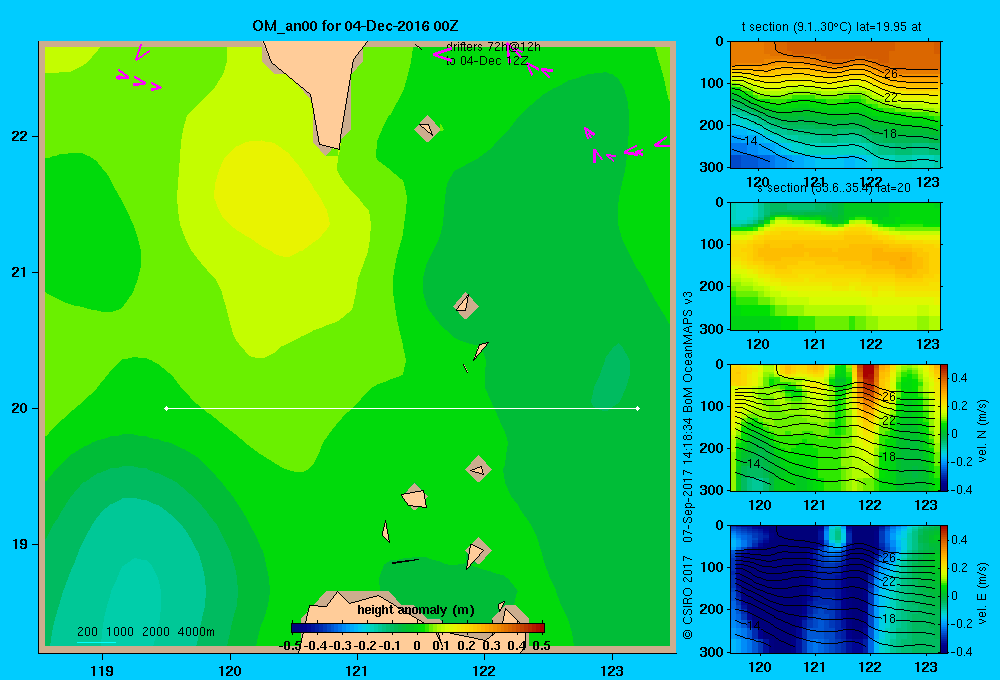Screen dimensions: 1000x680
Task: Click the 't section (9.1..30°C) lat=19.95' title
Action: (x=831, y=27)
